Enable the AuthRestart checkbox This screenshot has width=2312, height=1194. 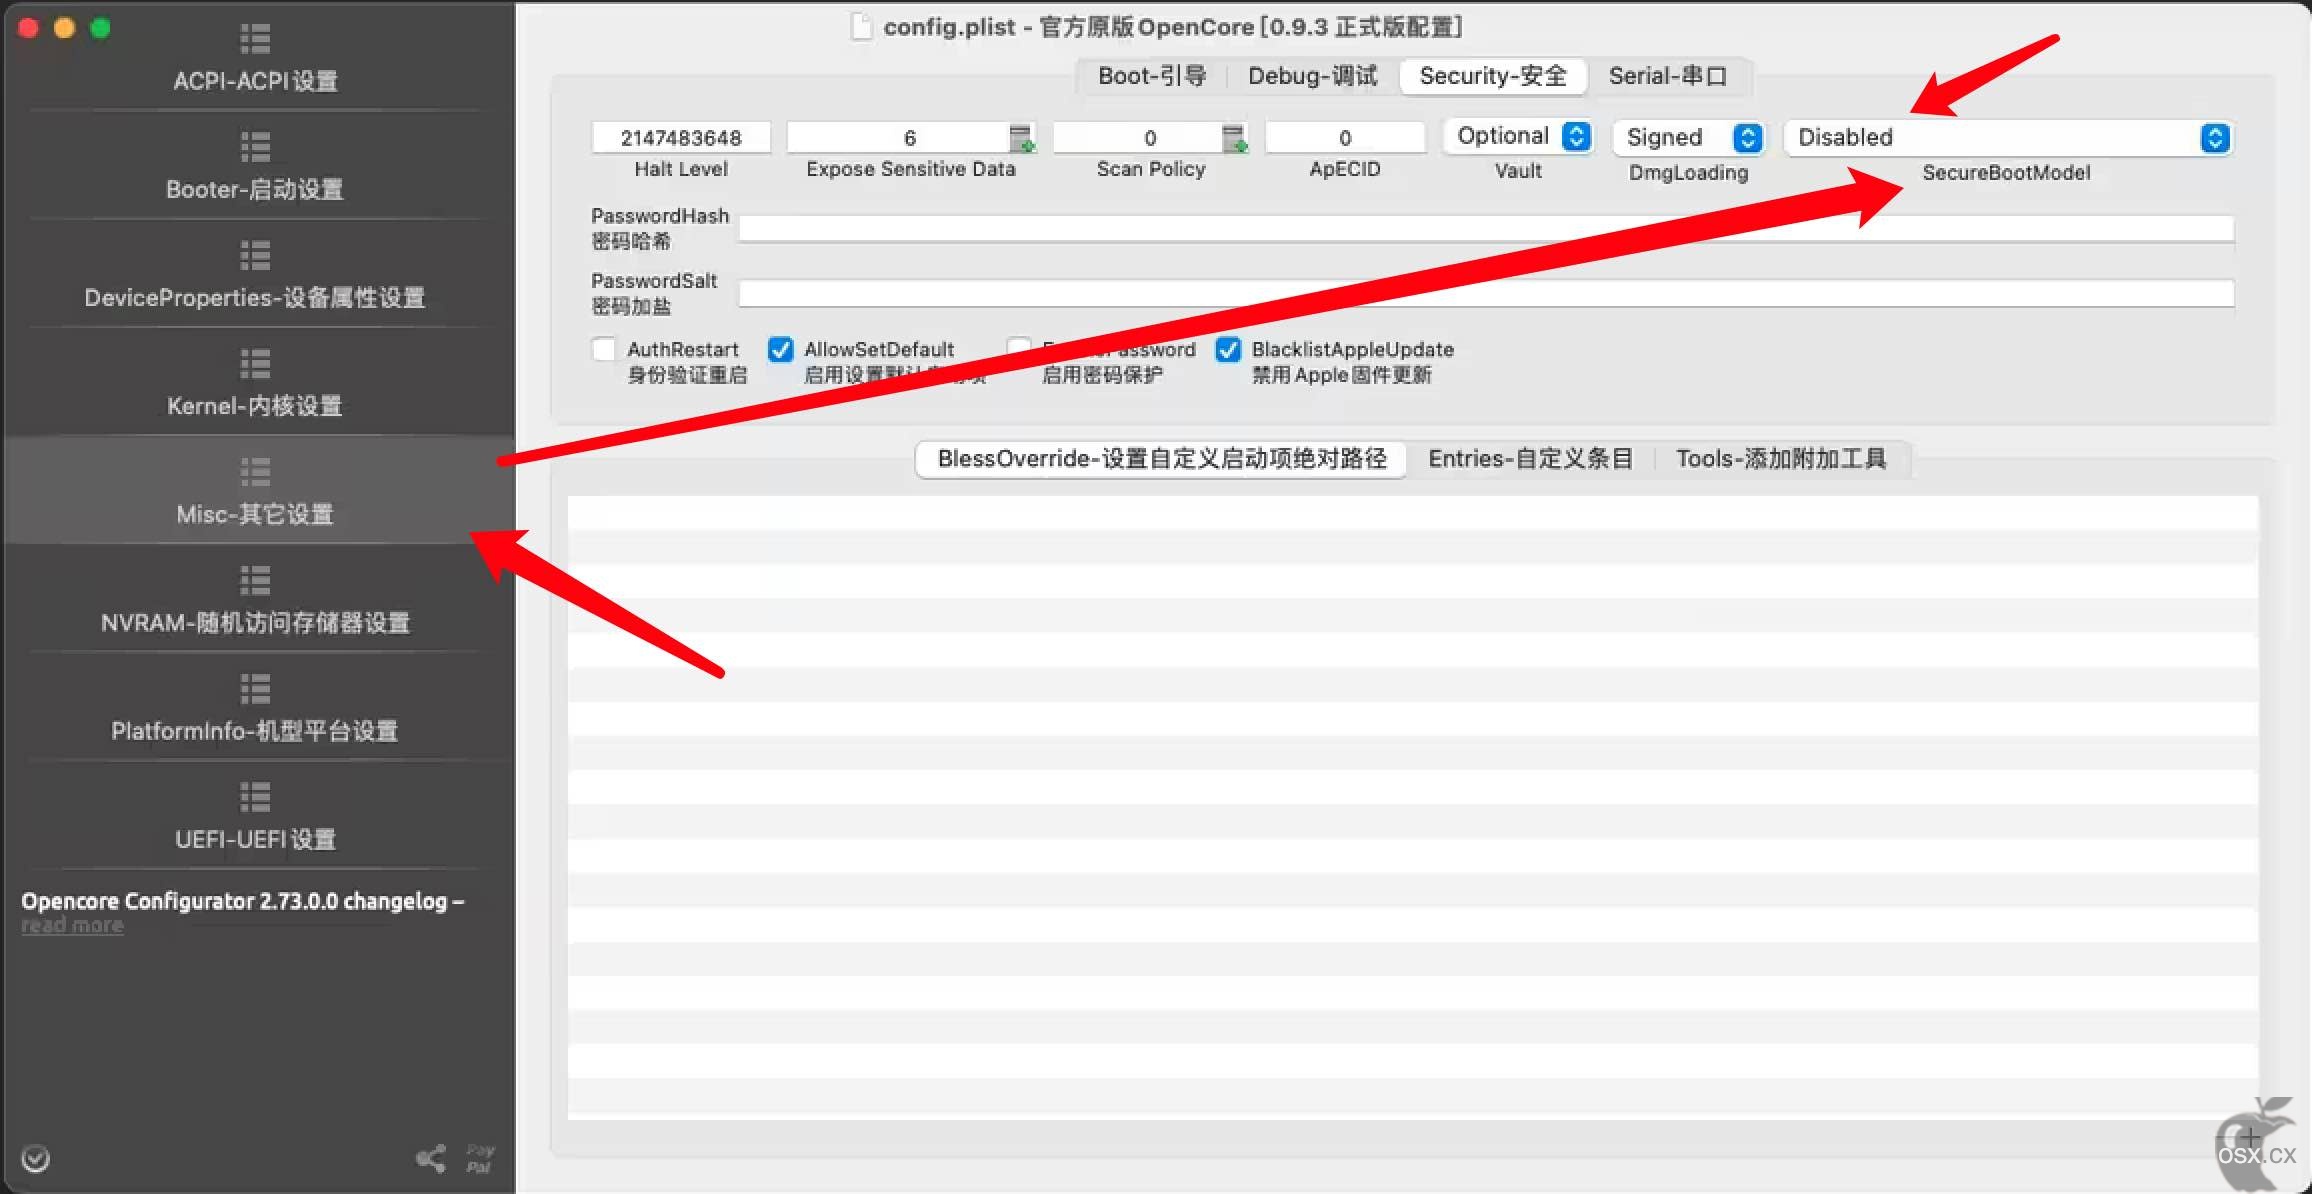(604, 349)
